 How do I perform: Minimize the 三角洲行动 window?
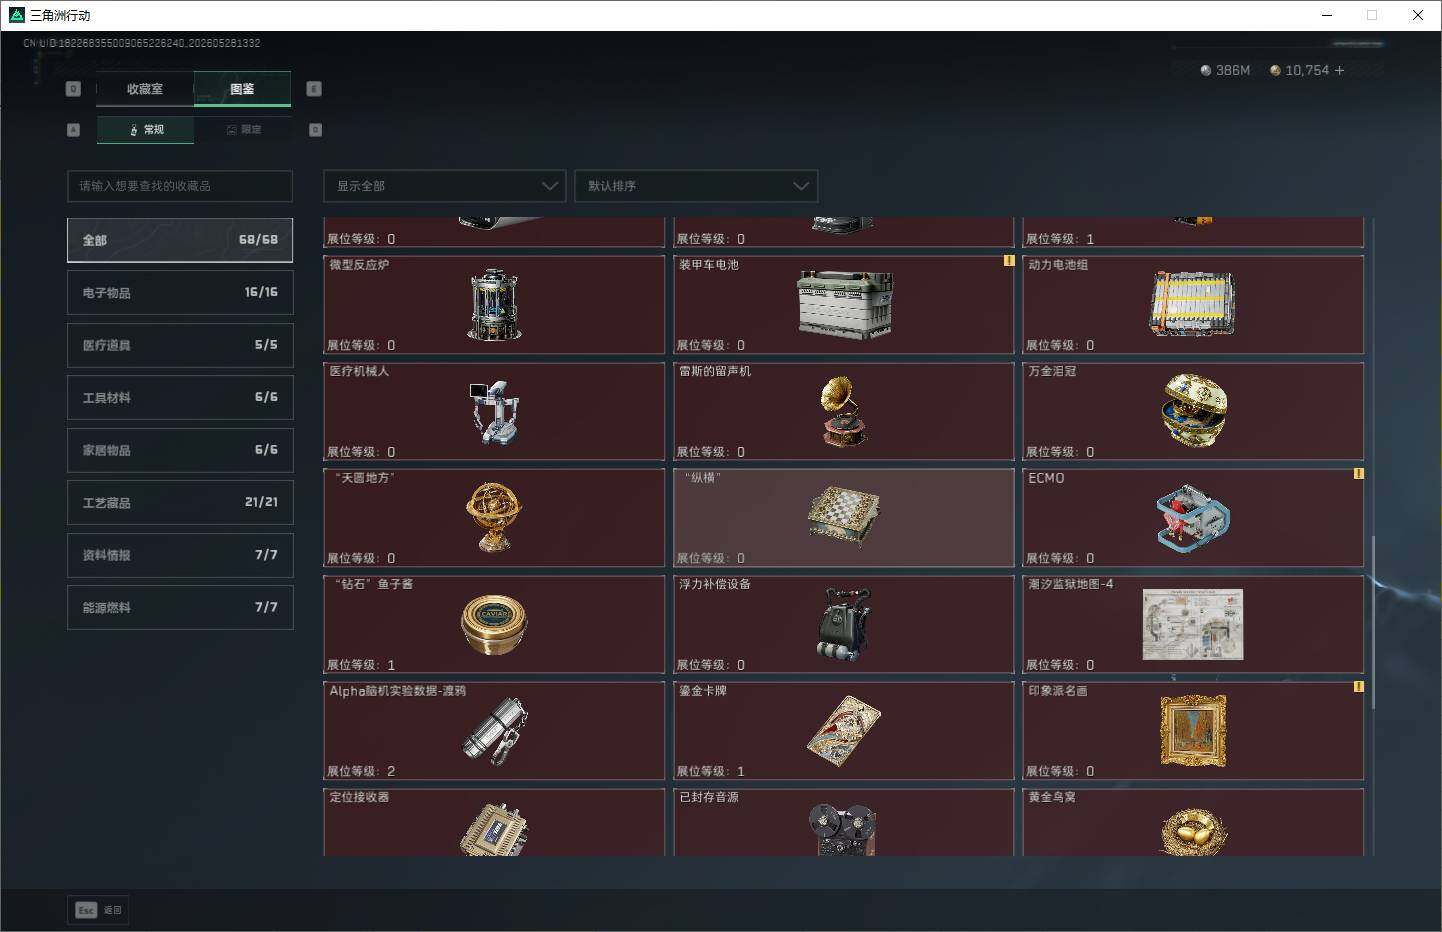tap(1327, 15)
